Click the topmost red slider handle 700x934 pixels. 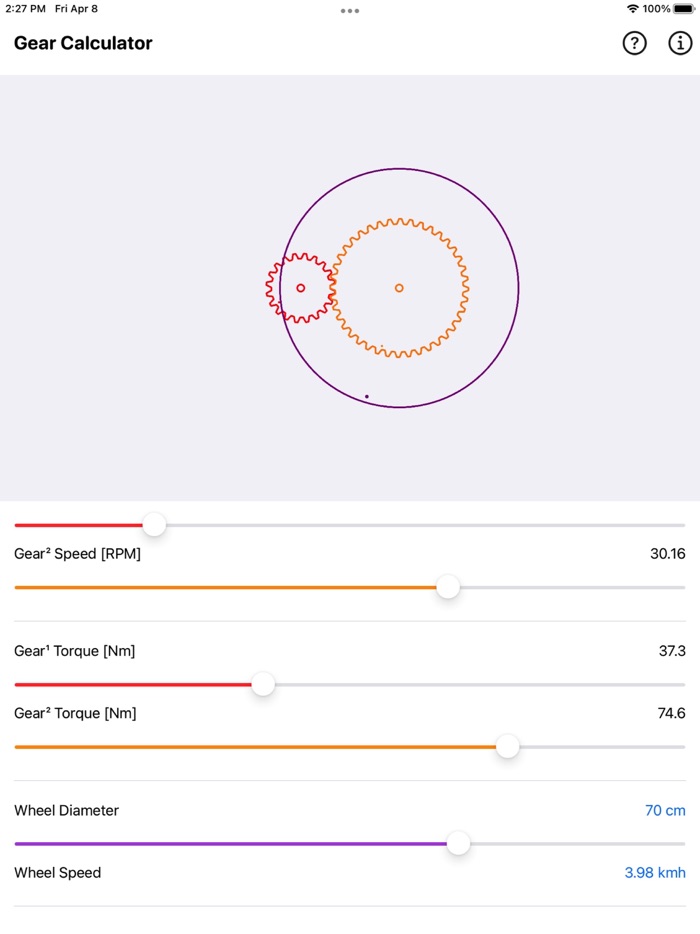[154, 524]
